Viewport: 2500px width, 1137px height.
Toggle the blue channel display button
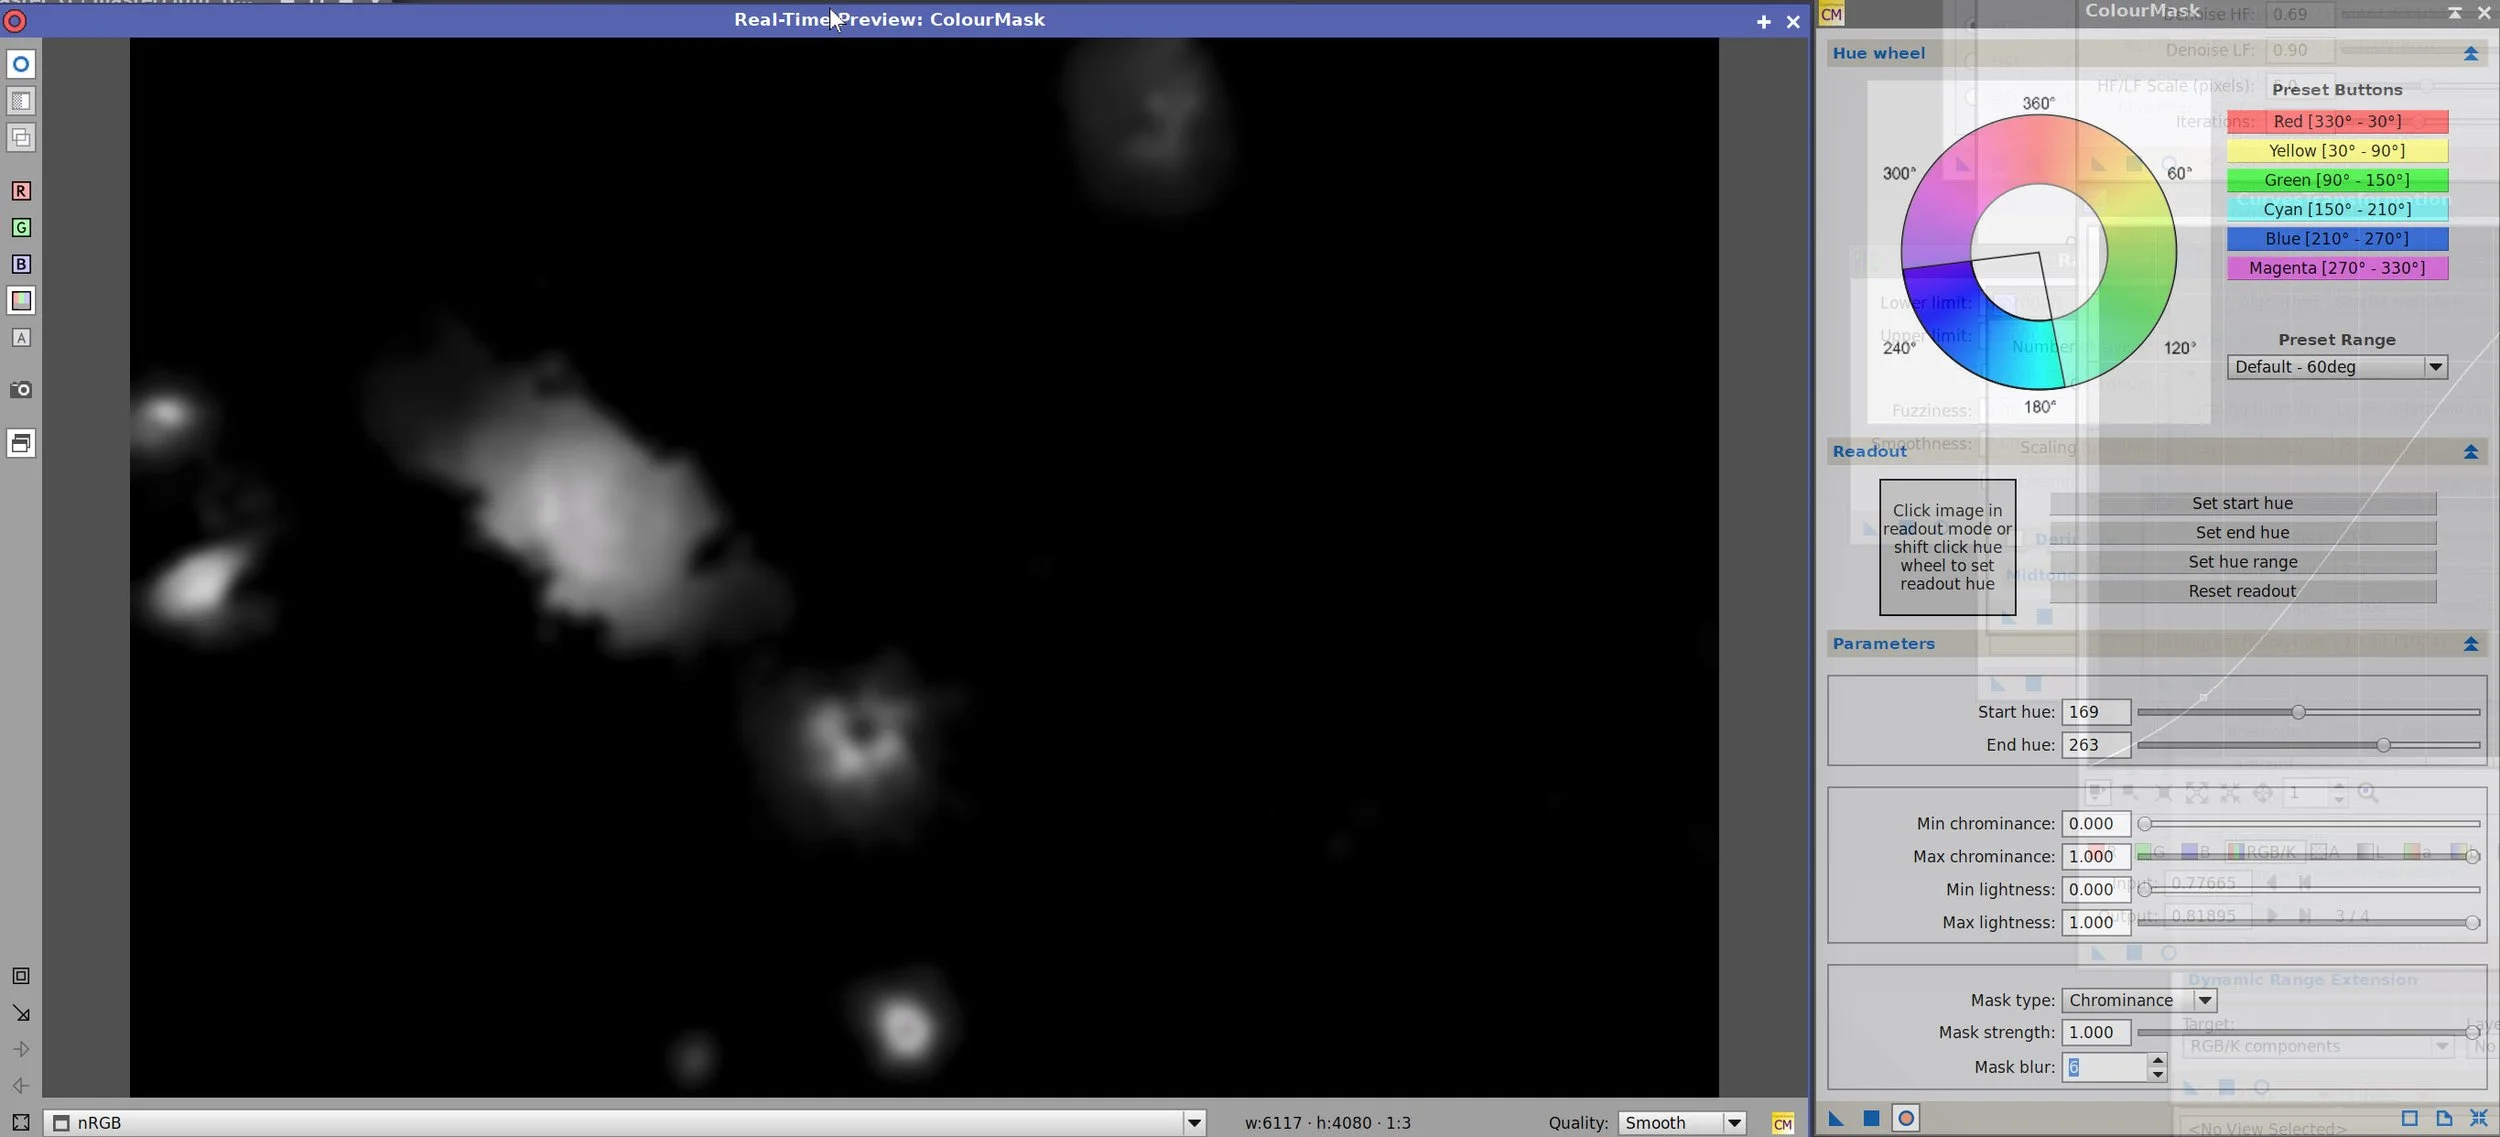point(21,264)
